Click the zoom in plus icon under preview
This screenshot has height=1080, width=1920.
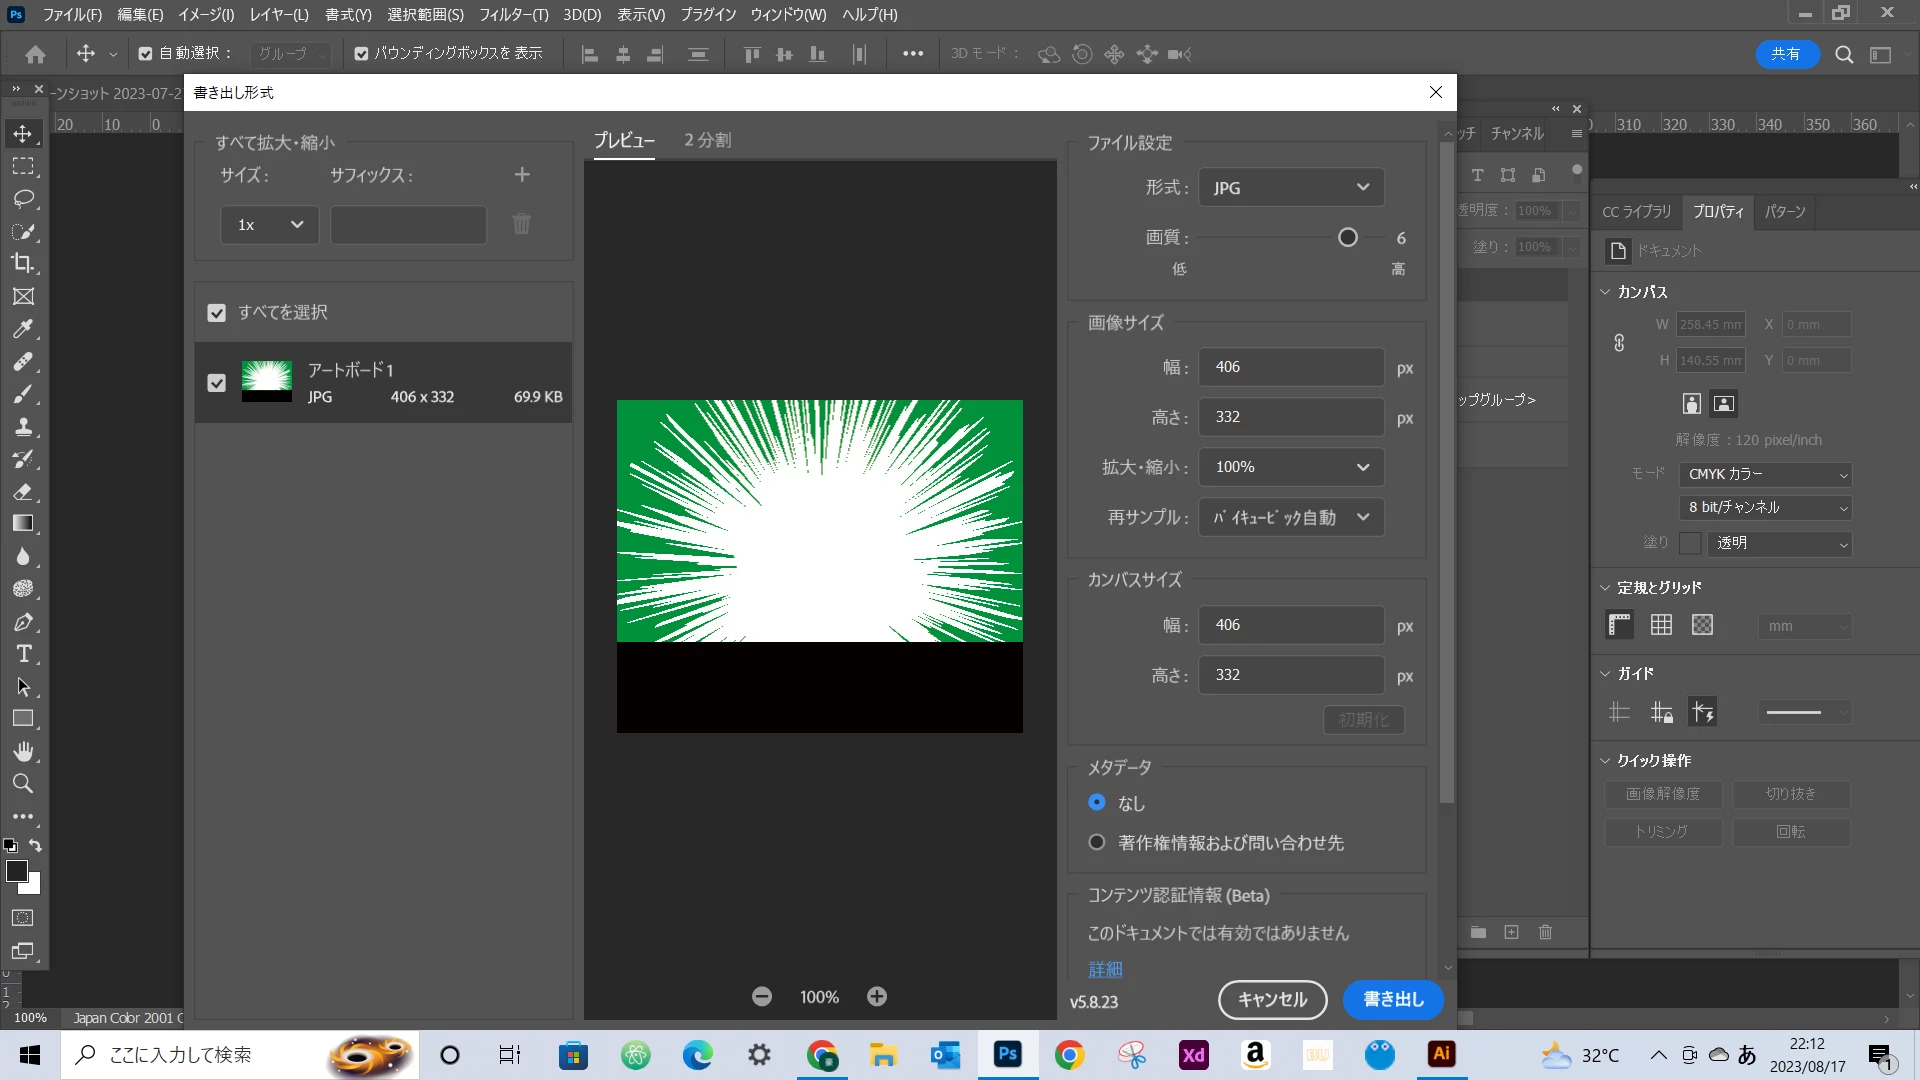[877, 997]
